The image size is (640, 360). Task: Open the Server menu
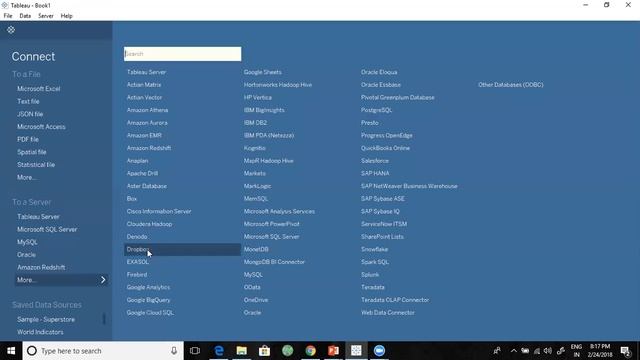click(x=46, y=16)
